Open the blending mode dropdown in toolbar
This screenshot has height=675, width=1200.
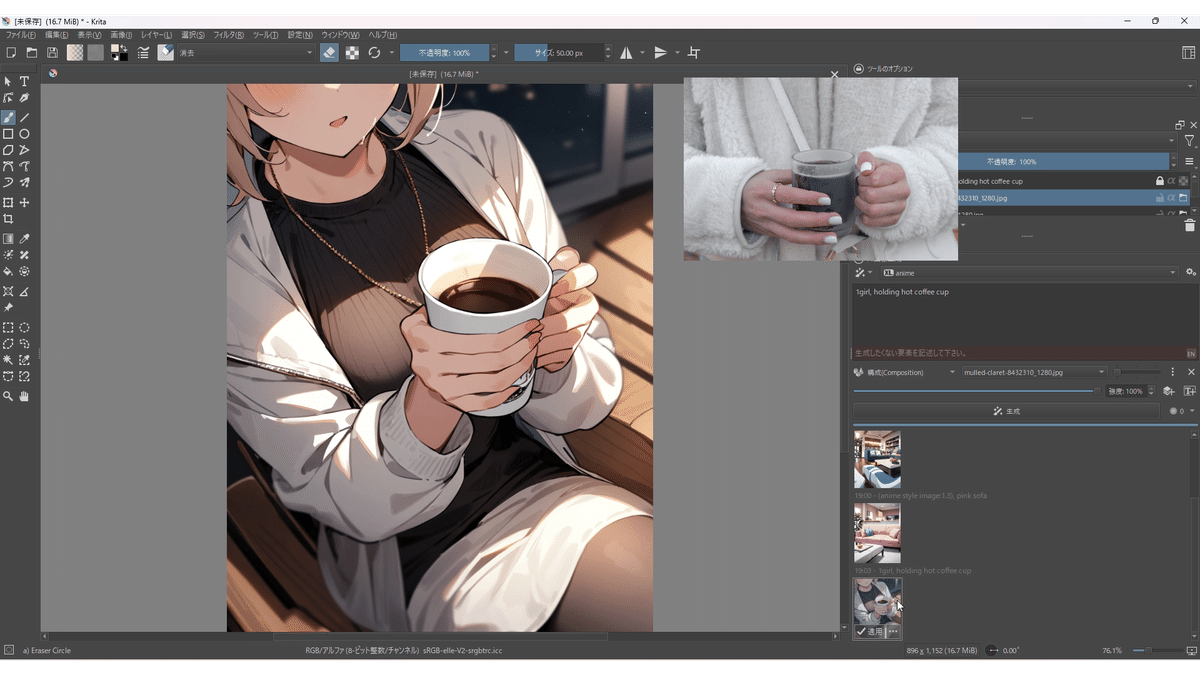[x=246, y=53]
